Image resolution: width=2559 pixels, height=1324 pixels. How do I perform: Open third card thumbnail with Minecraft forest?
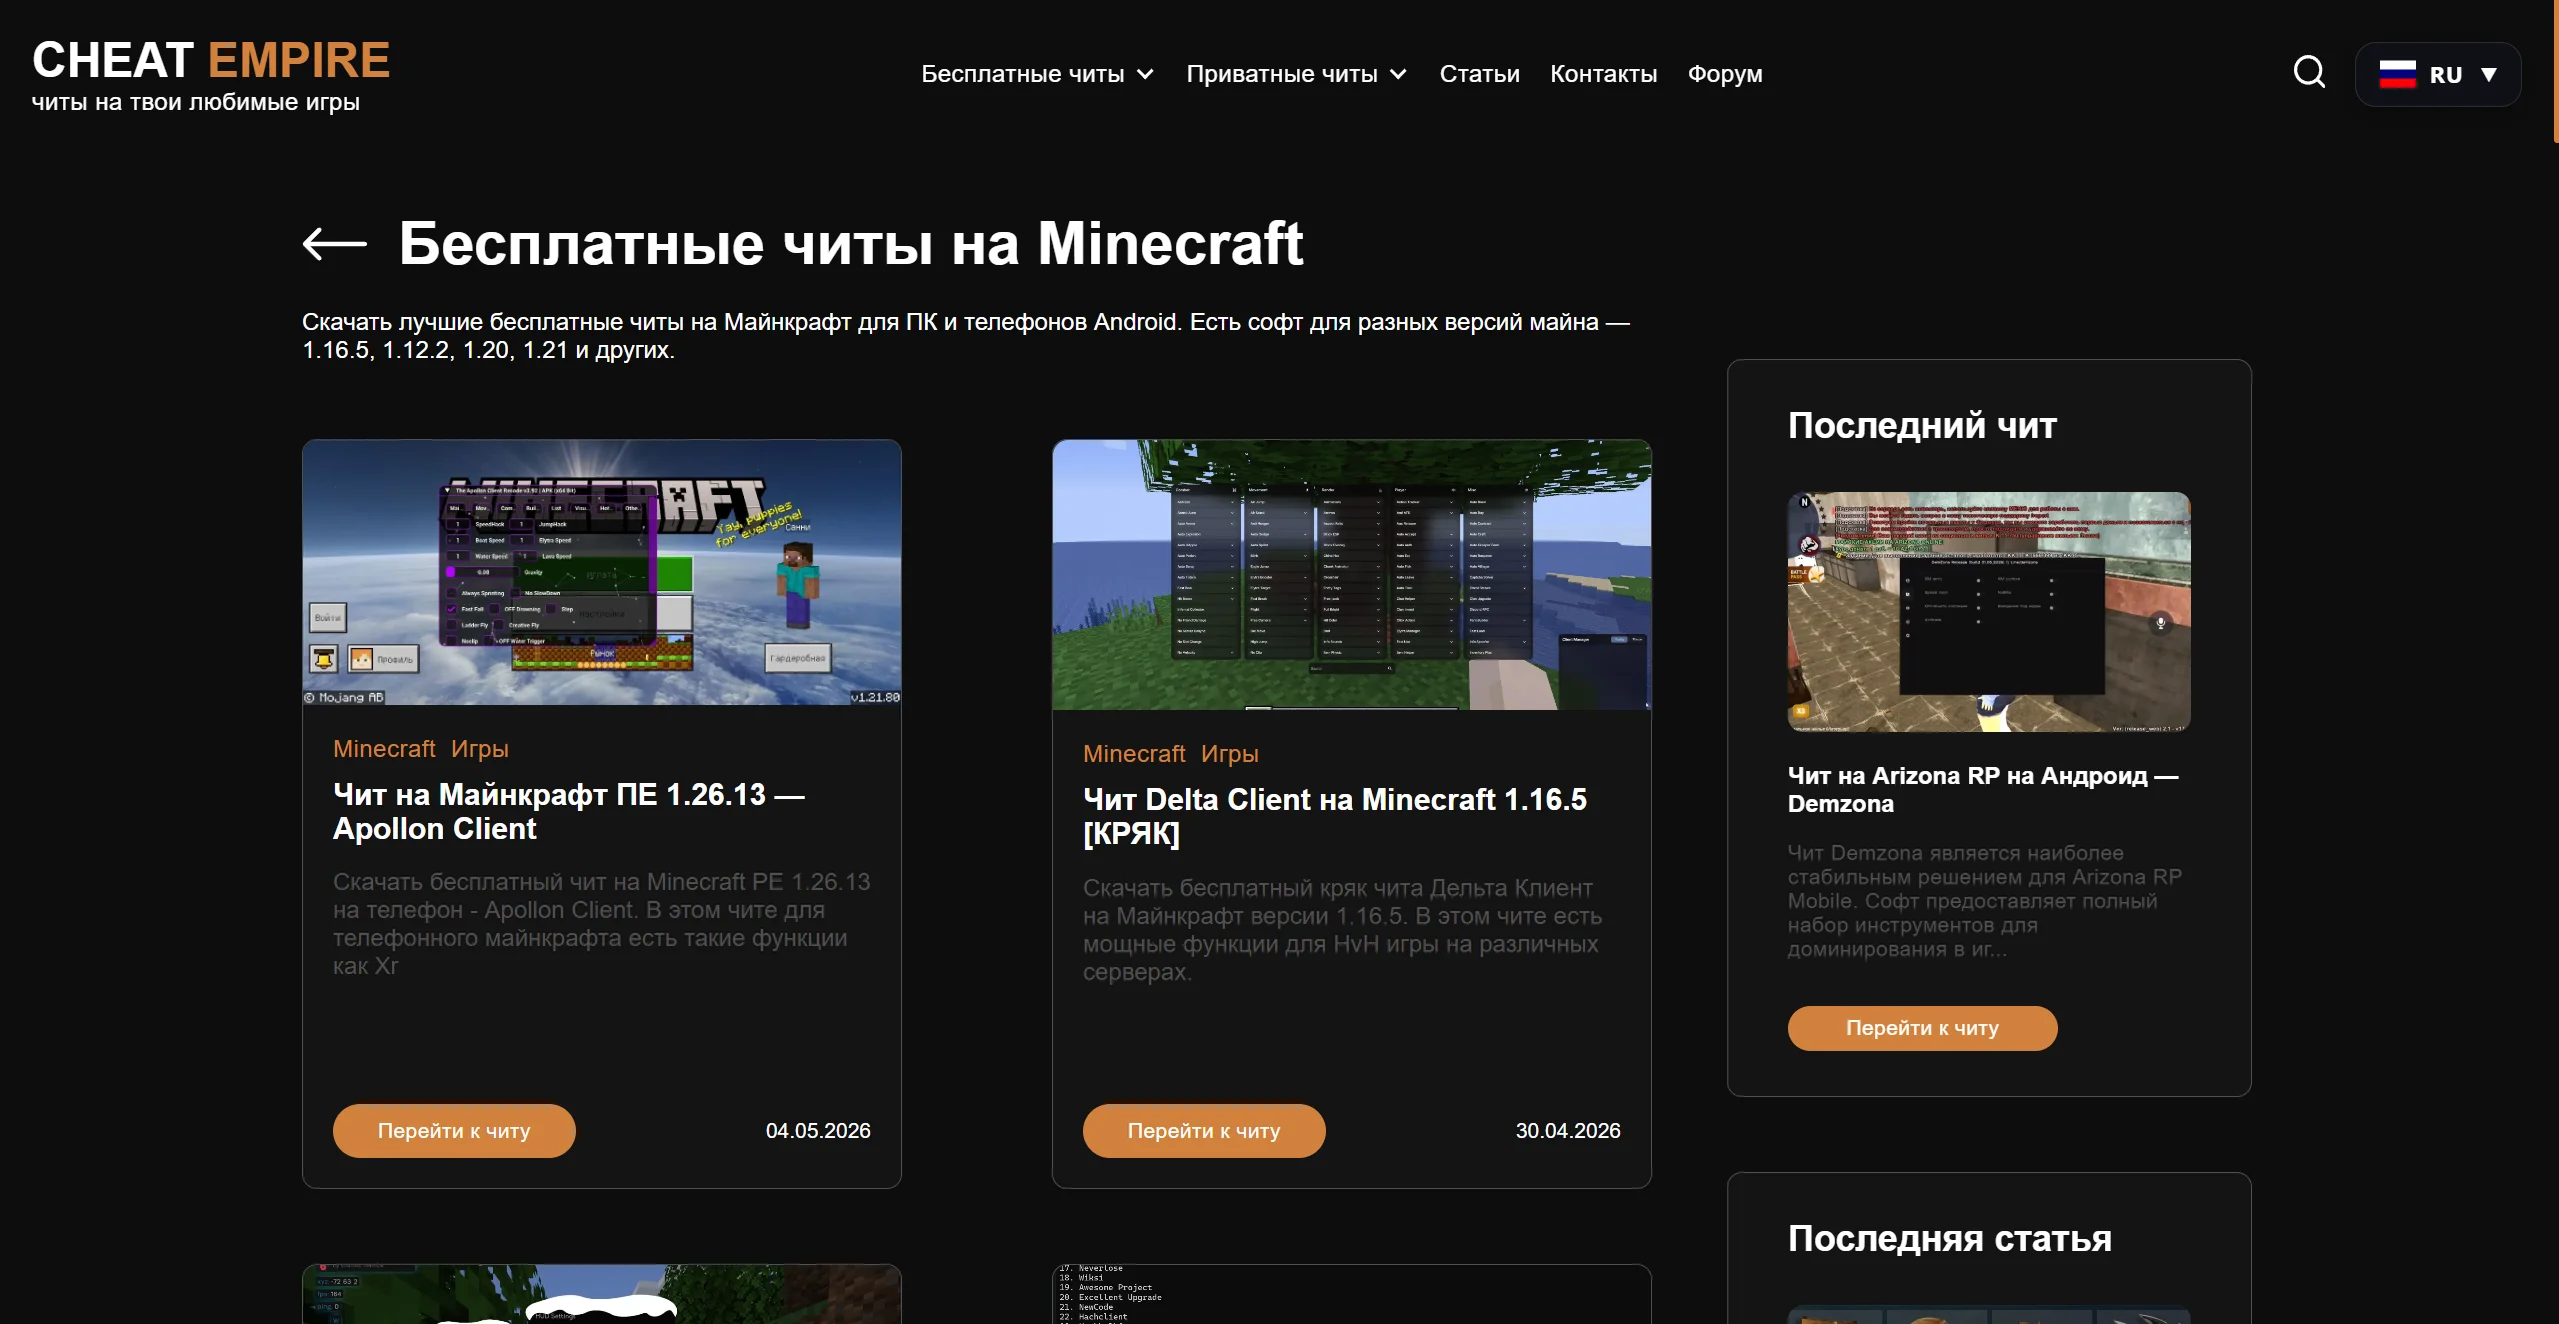(x=602, y=1294)
